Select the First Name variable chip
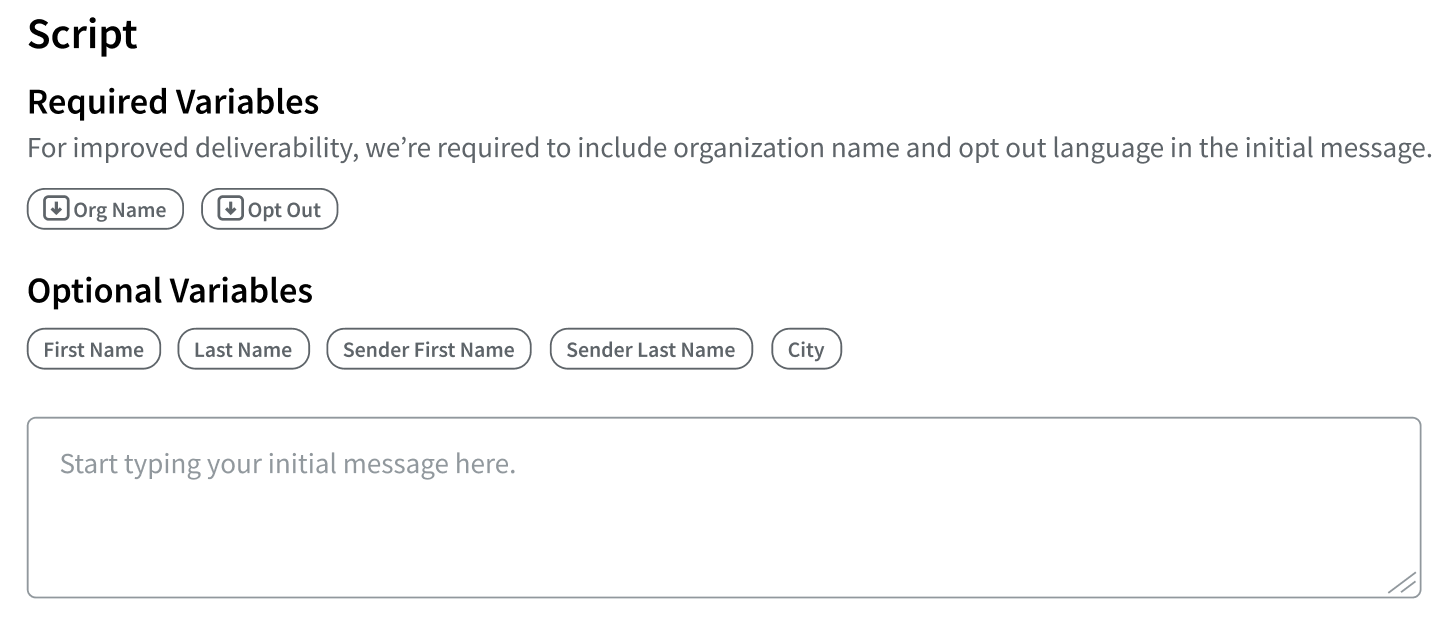The image size is (1456, 632). pyautogui.click(x=93, y=348)
